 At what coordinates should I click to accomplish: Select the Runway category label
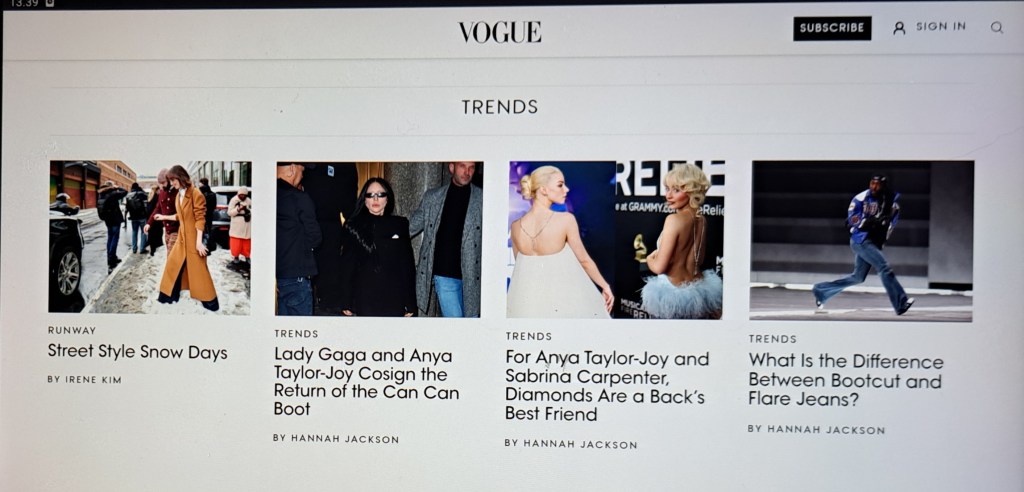72,331
